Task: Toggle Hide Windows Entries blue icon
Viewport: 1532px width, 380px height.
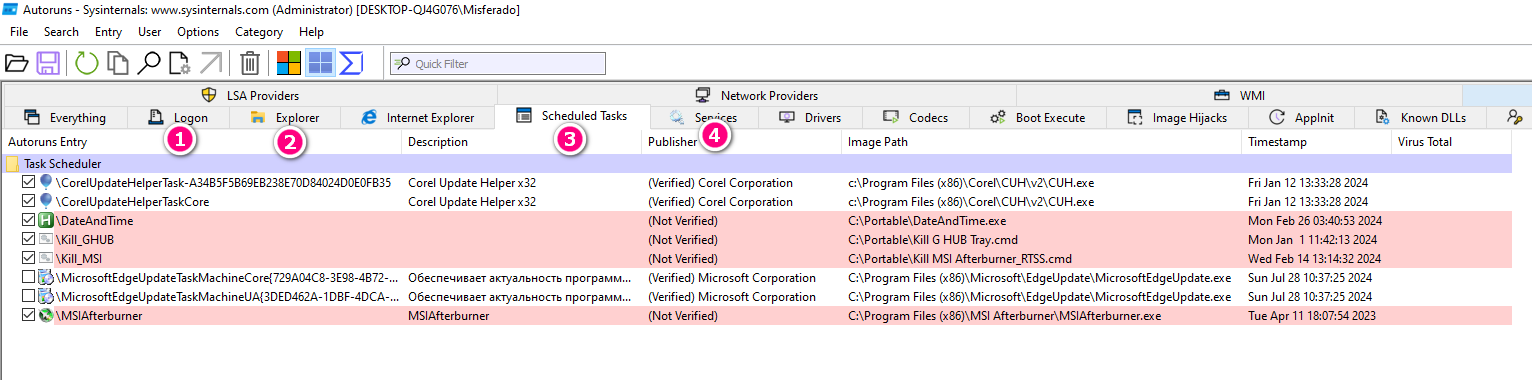Action: [x=320, y=64]
